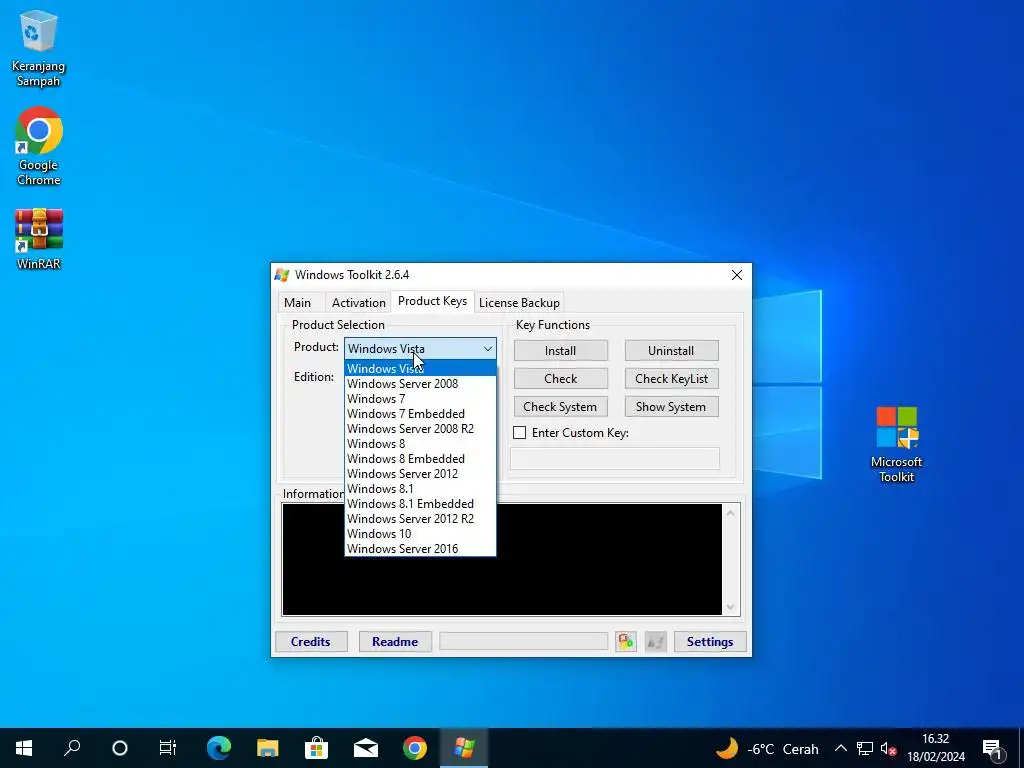Open the License Backup tab

pos(519,302)
